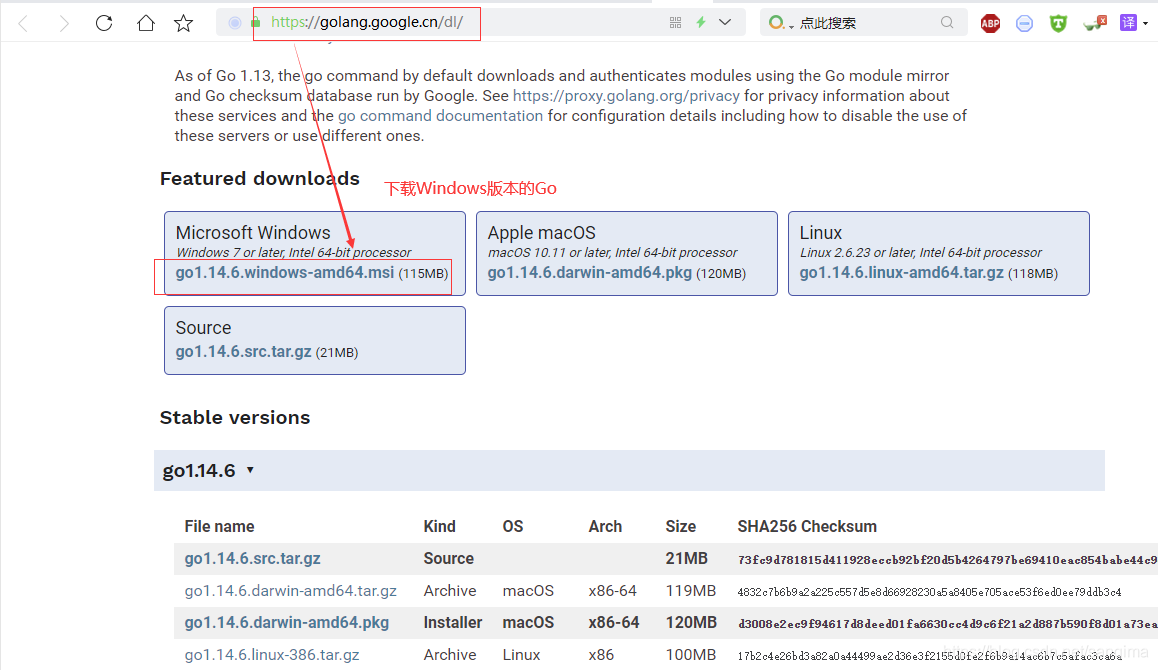Open the search engine selector dropdown
This screenshot has width=1158, height=670.
coord(779,23)
